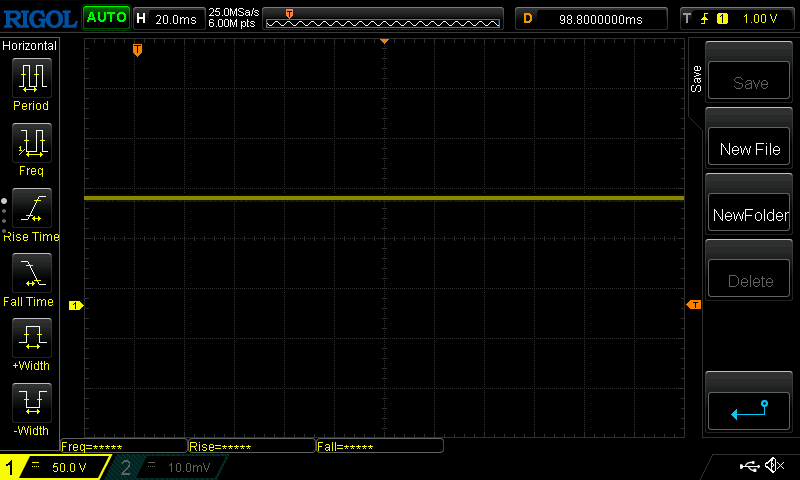Click the Fall=***** measurement result
Viewport: 800px width, 480px height.
[380, 446]
